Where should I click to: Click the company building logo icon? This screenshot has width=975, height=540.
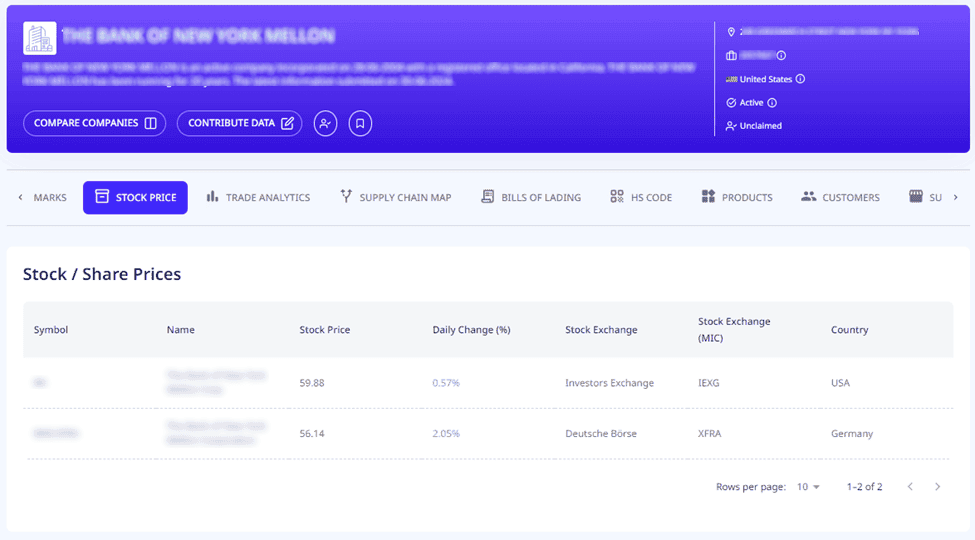[x=39, y=38]
